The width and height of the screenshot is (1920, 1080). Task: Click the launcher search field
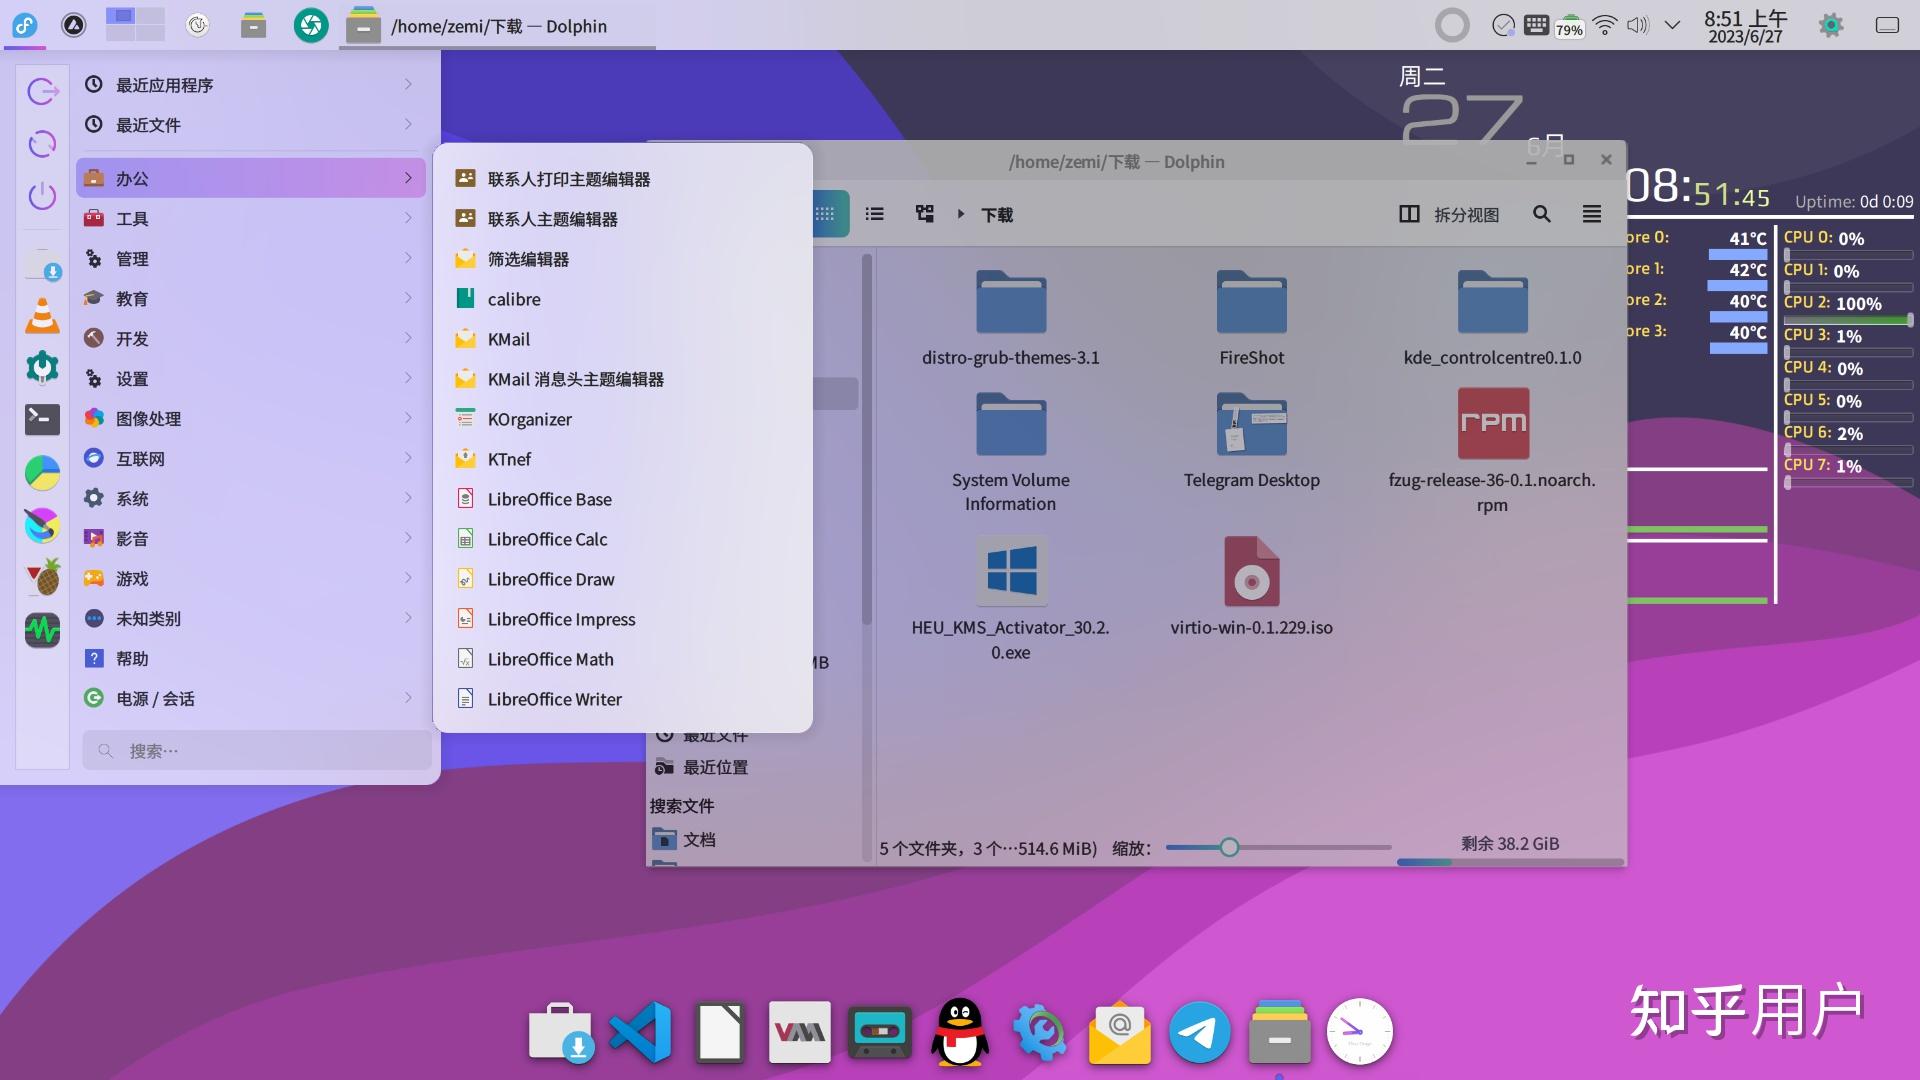[x=256, y=750]
